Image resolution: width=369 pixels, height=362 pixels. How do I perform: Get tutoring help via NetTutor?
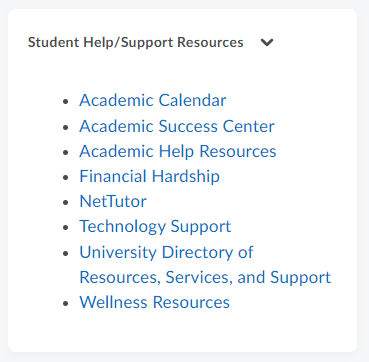coord(113,202)
